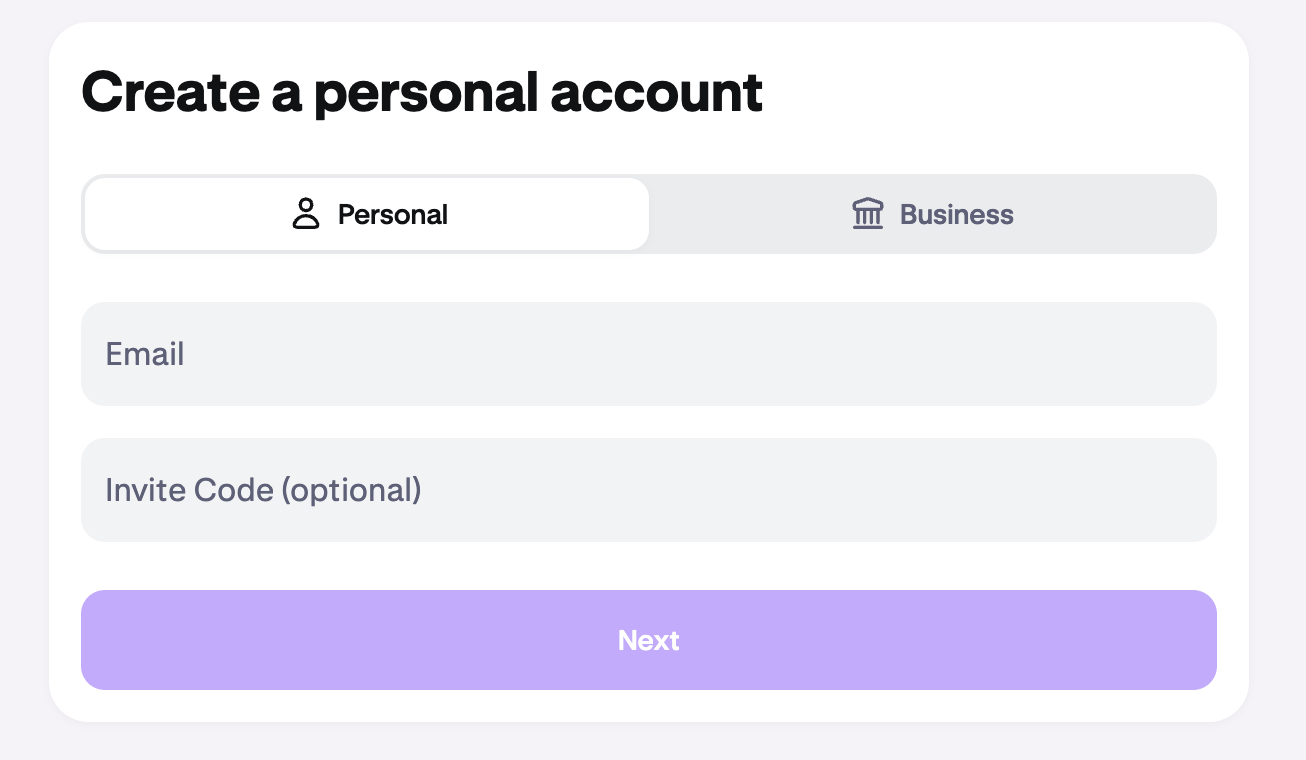Select the white highlighted Personal segment
This screenshot has height=760, width=1306.
click(x=367, y=214)
